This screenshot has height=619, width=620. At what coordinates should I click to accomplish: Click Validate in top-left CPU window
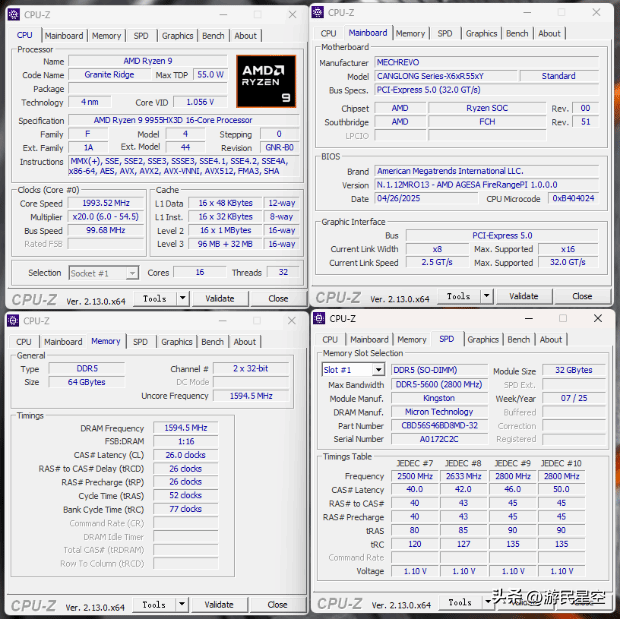pyautogui.click(x=220, y=299)
